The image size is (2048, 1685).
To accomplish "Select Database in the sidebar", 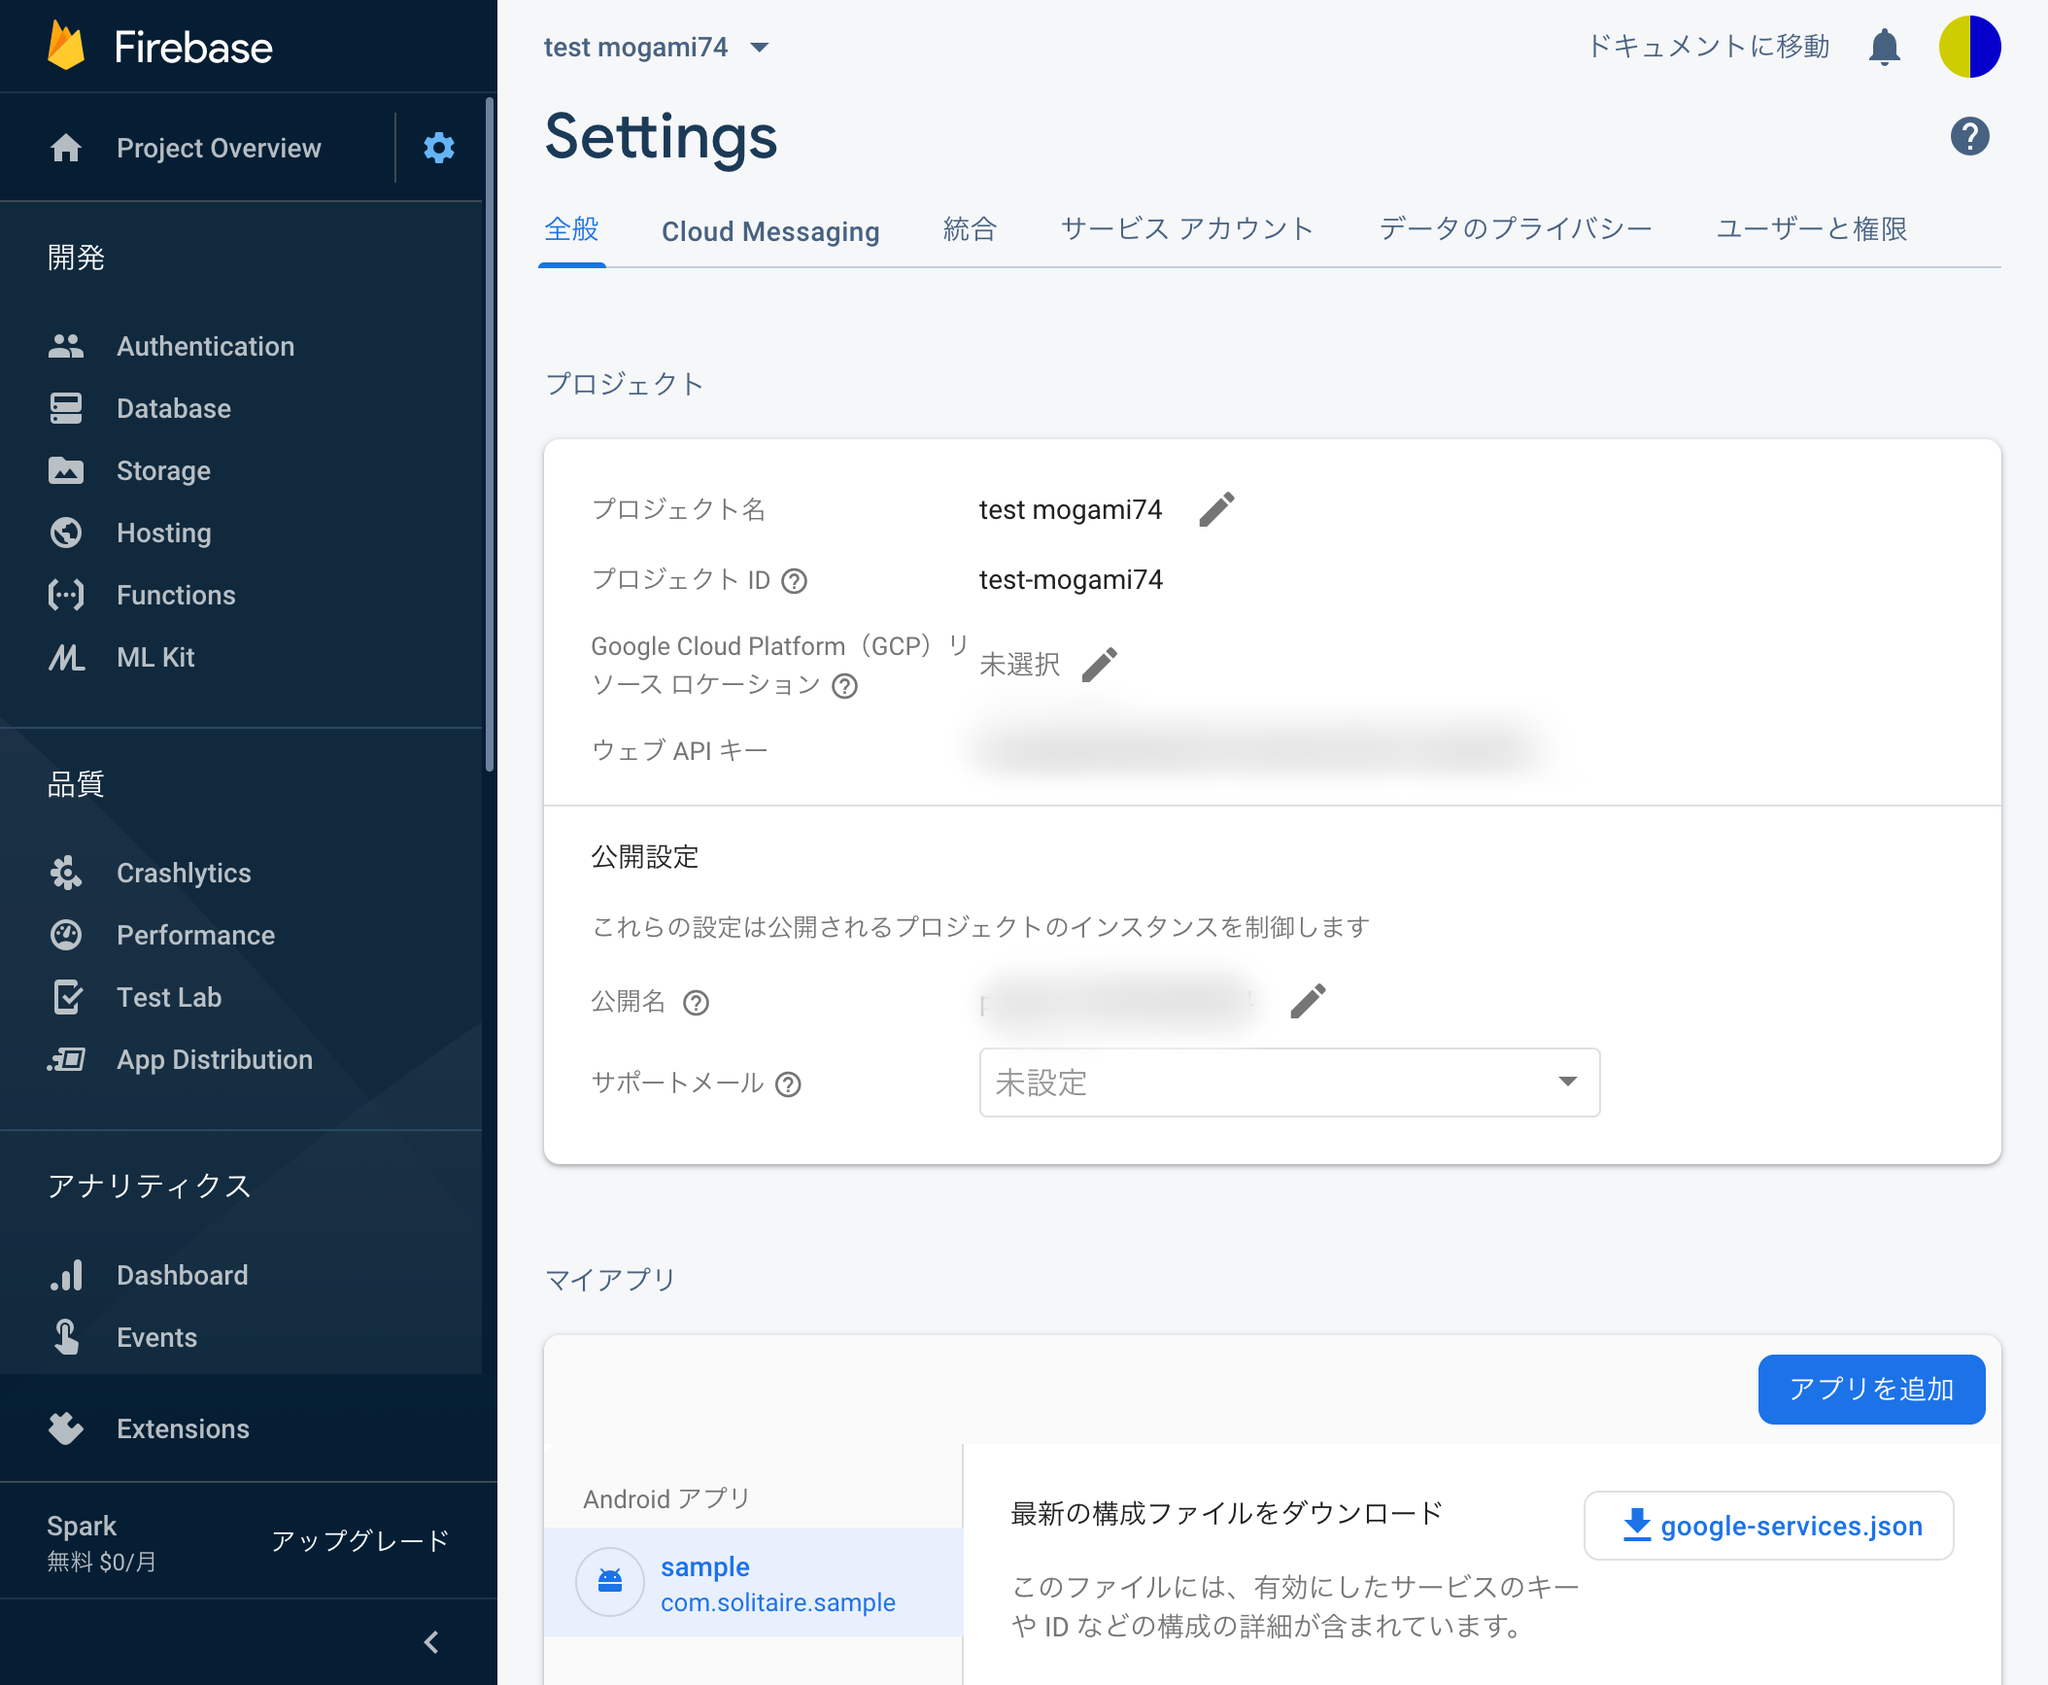I will pyautogui.click(x=172, y=408).
